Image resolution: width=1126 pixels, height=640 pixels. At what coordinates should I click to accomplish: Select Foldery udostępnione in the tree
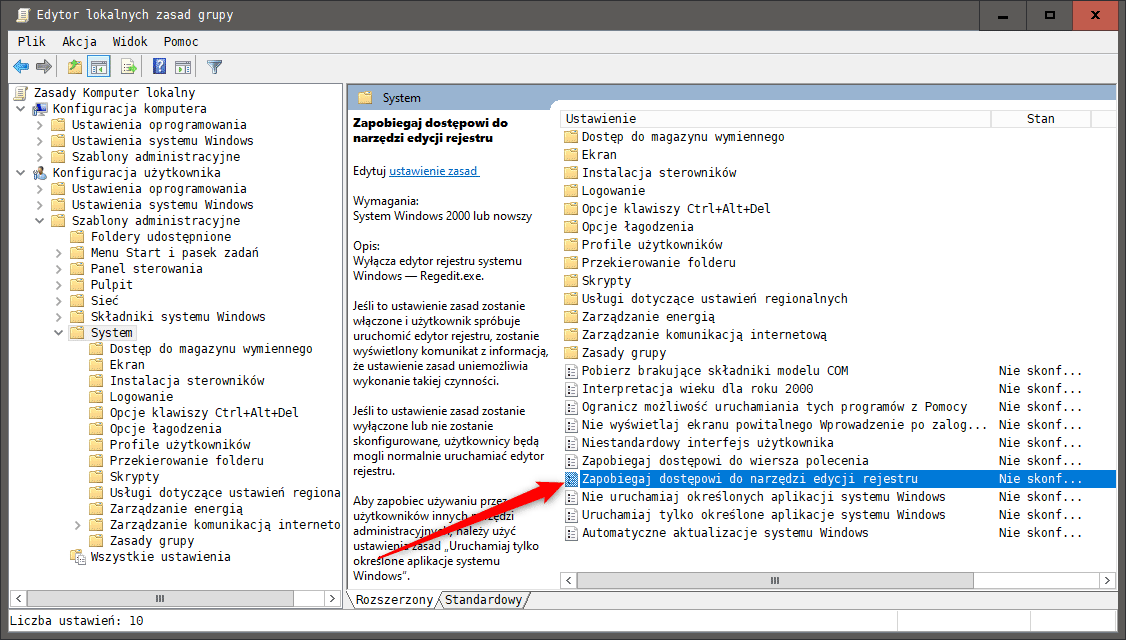[161, 237]
